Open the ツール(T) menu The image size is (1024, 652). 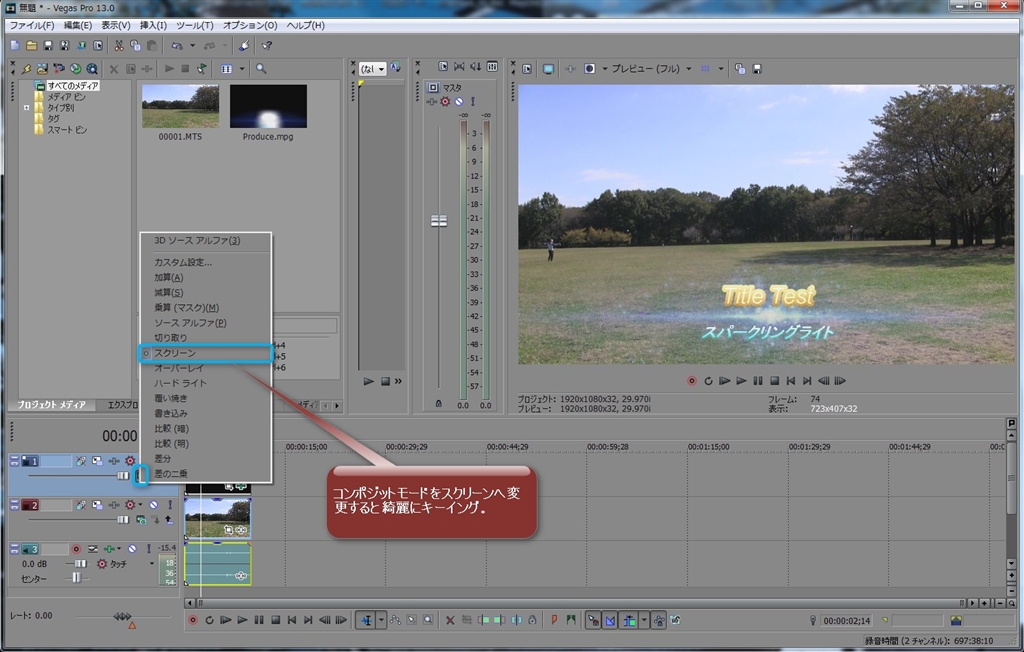pyautogui.click(x=195, y=25)
